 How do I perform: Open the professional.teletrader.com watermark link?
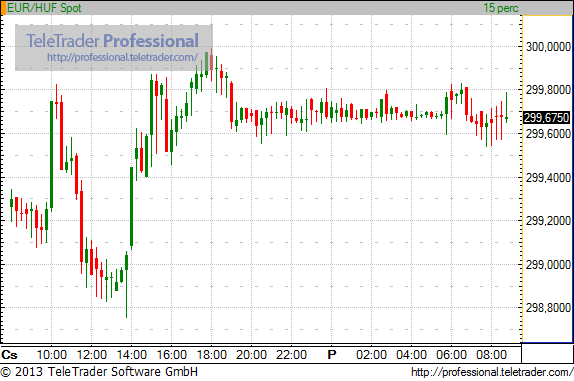pos(122,57)
